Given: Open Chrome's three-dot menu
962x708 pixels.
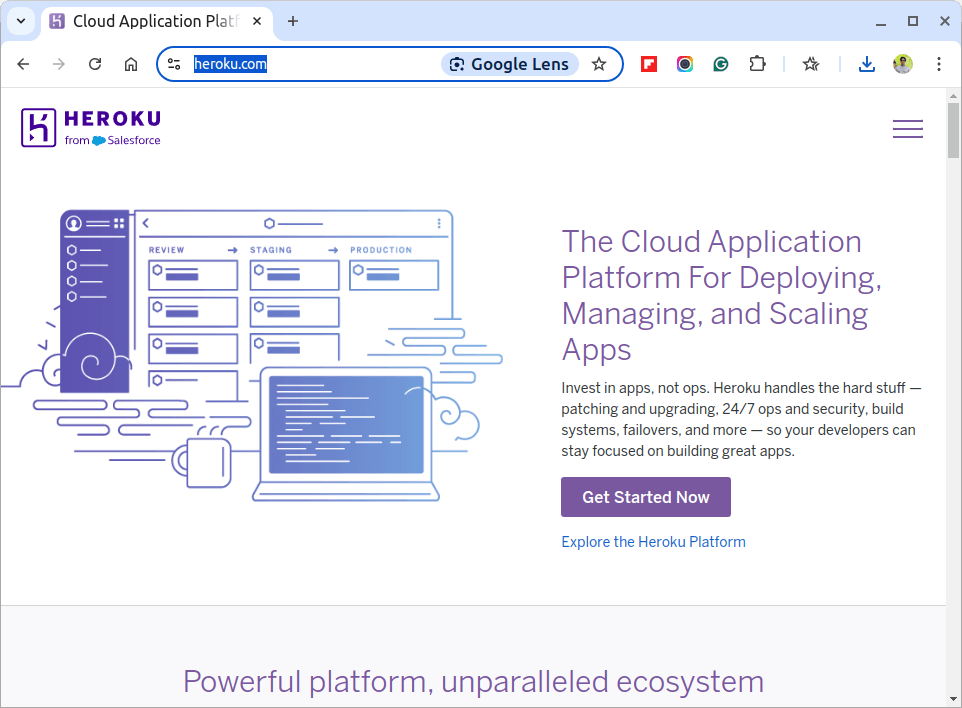Looking at the screenshot, I should coord(939,64).
